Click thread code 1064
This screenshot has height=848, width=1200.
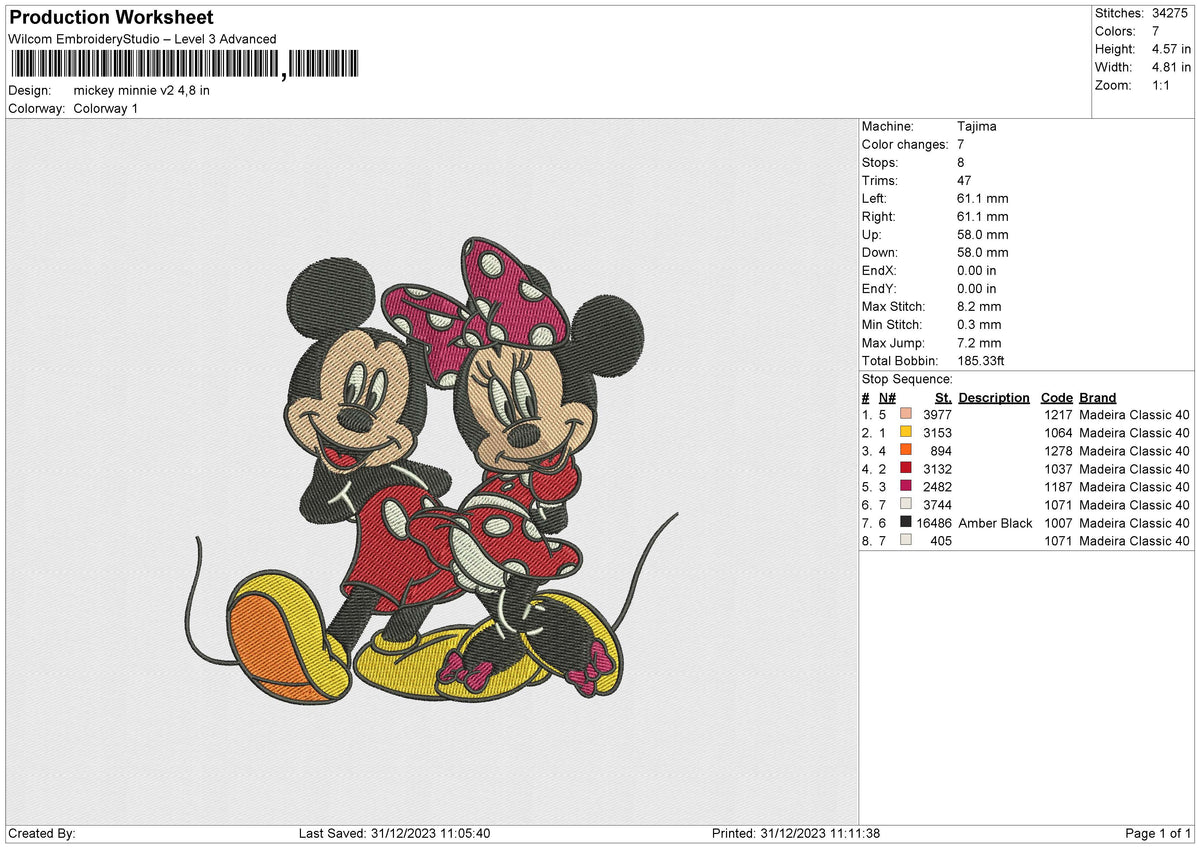(x=1058, y=432)
